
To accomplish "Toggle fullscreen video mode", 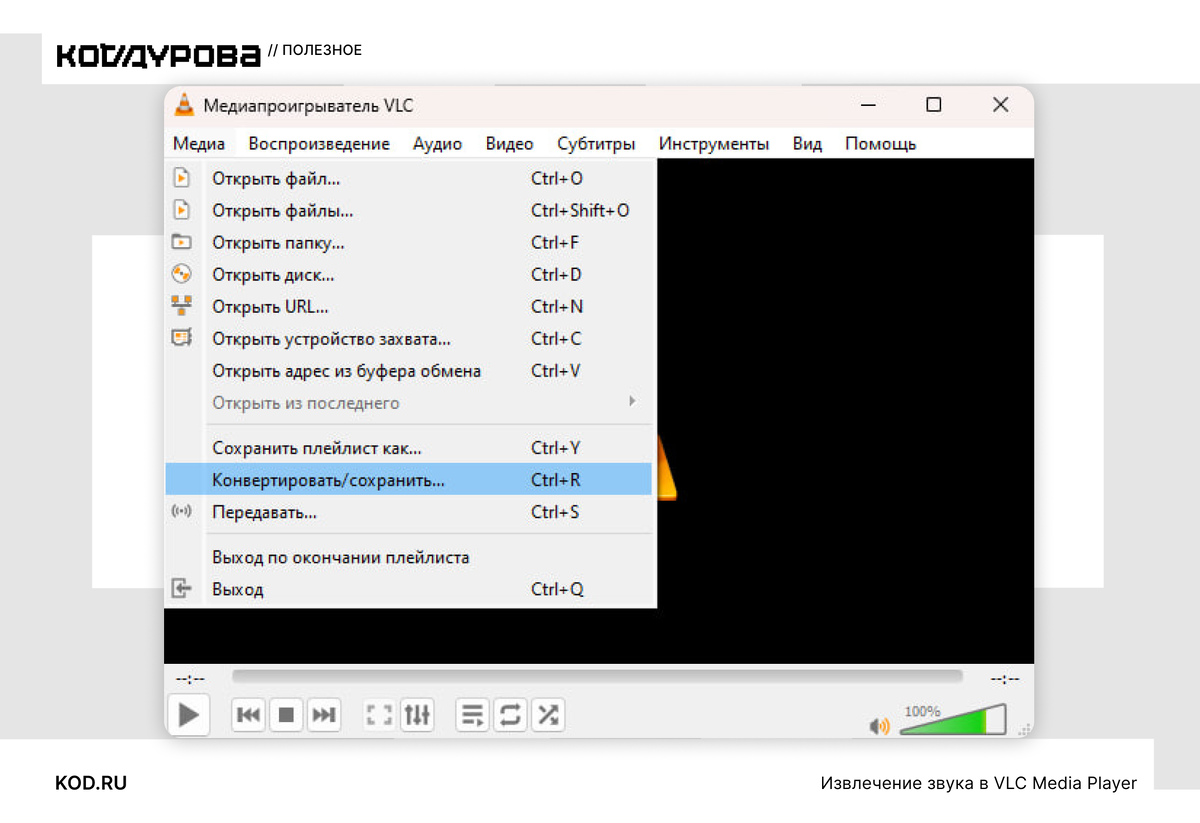I will click(379, 715).
